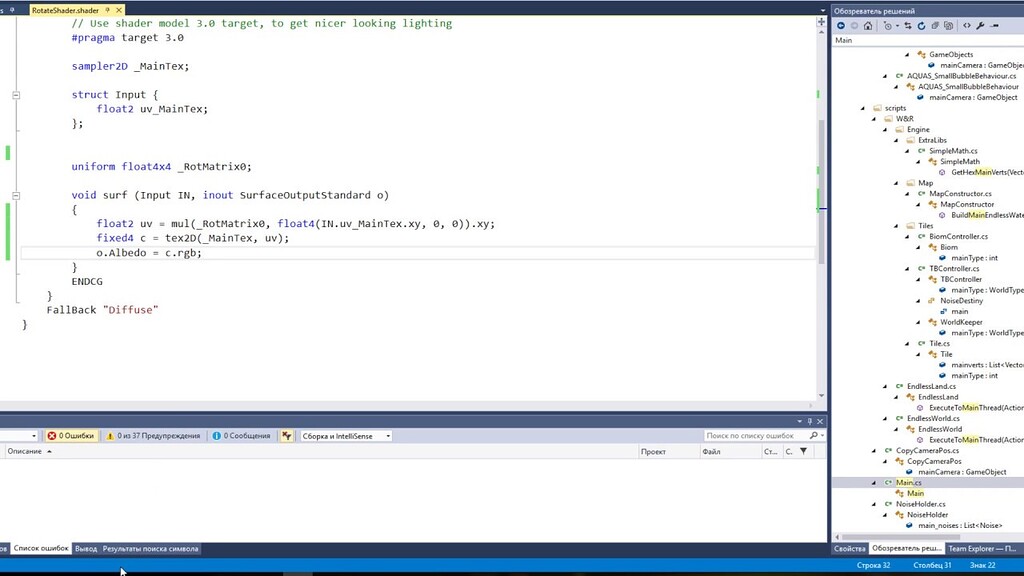Click the Sync with Active Document icon

coord(907,25)
